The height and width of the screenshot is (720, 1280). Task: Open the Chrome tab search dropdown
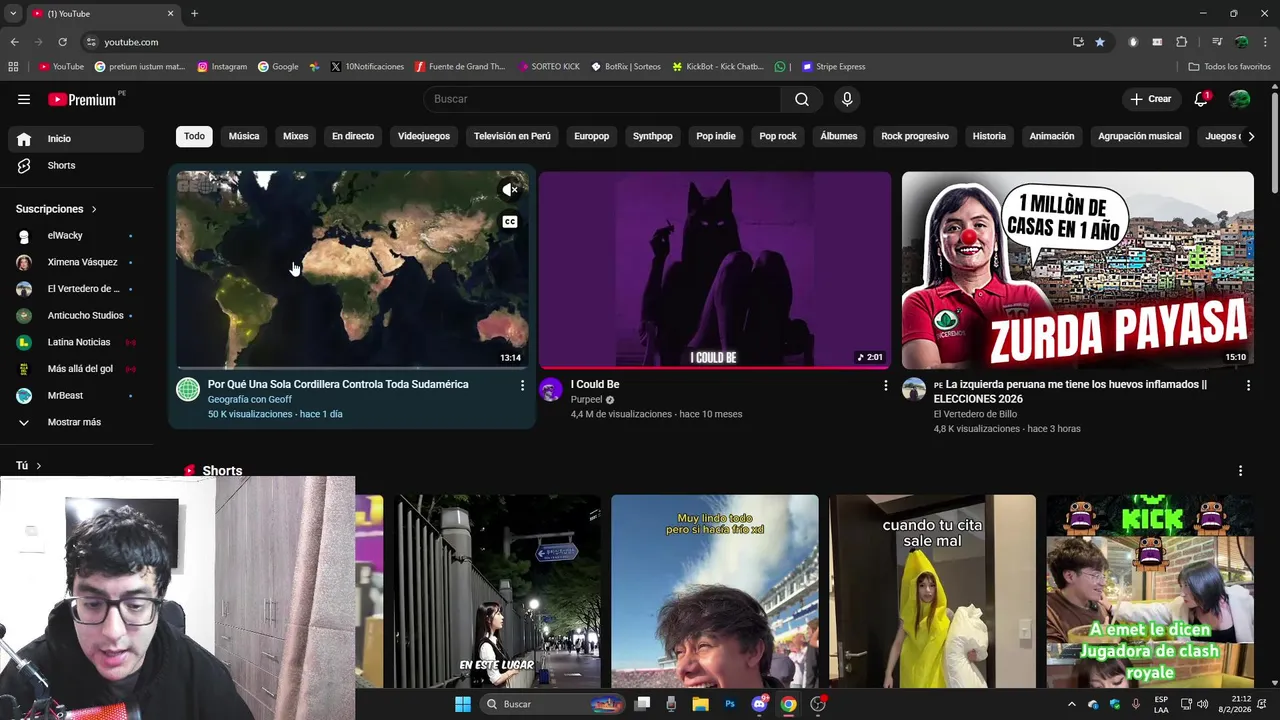pos(13,13)
